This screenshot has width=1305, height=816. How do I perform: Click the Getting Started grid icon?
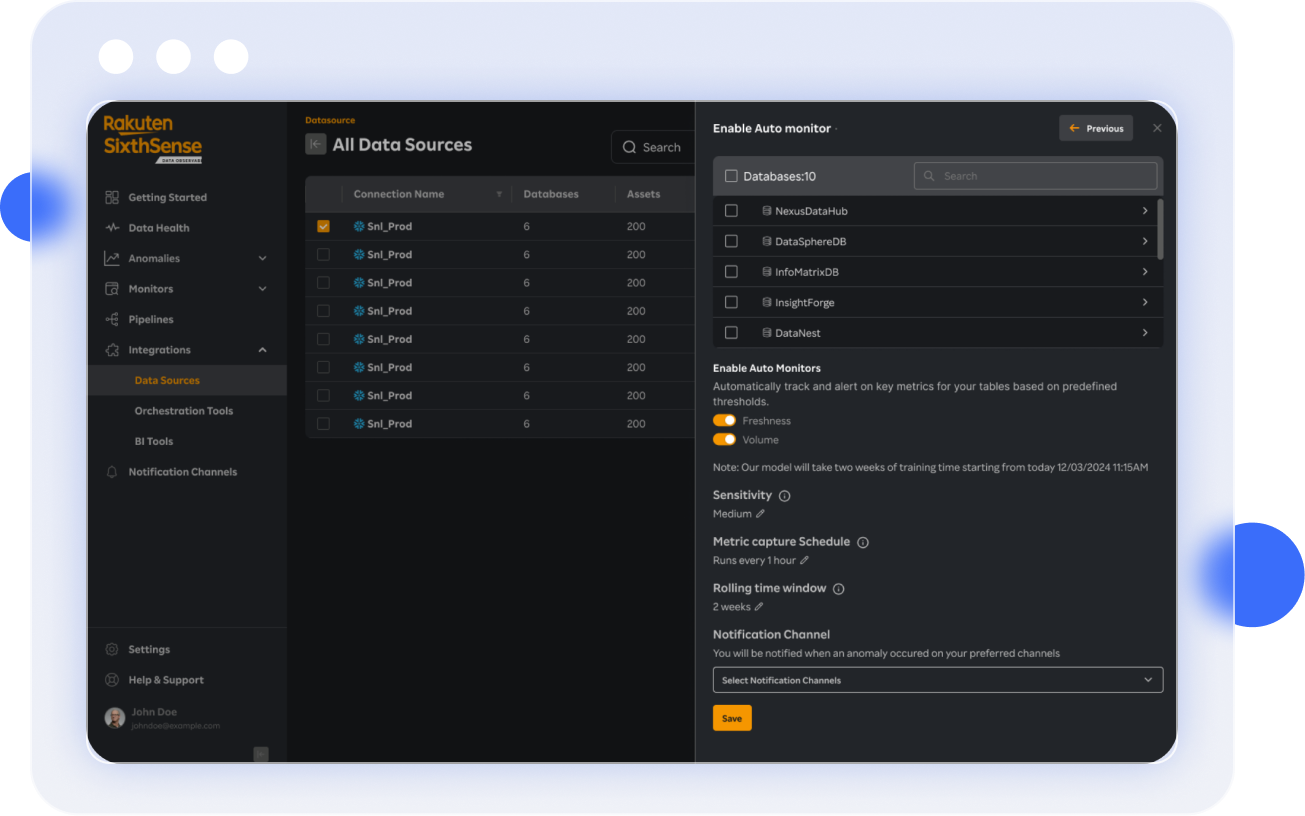pos(112,197)
